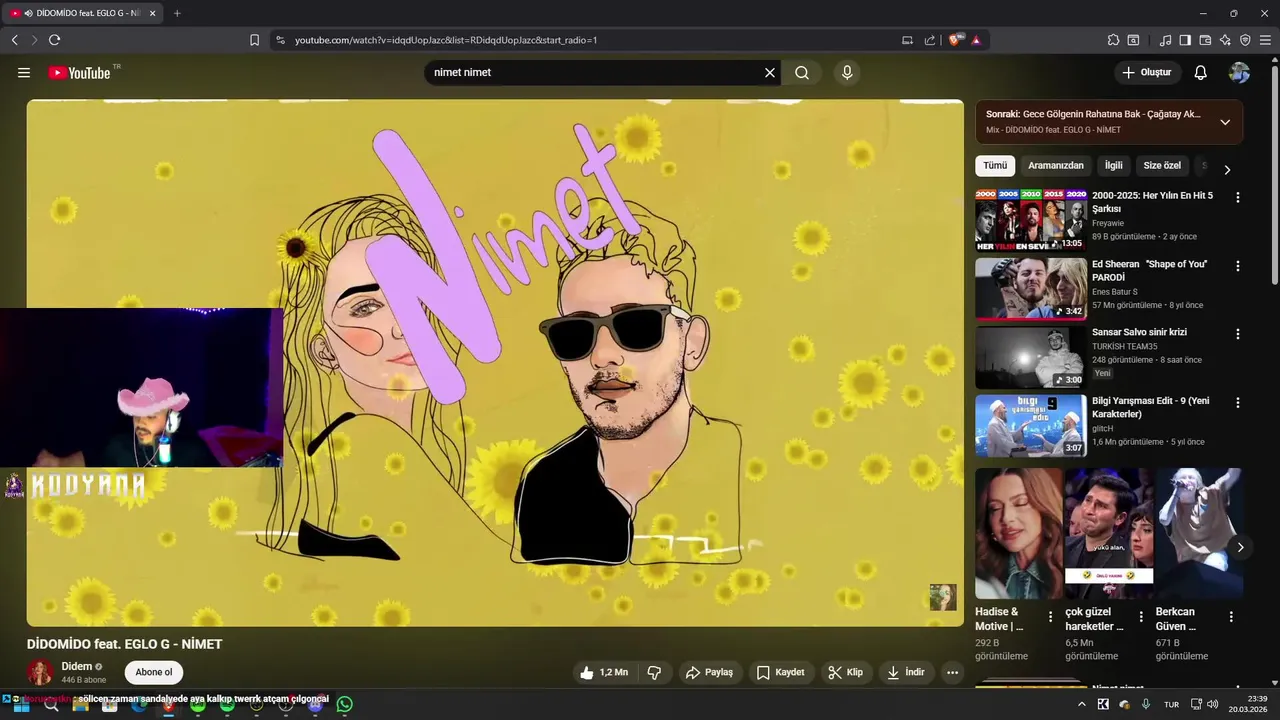Open the Didem channel avatar
Viewport: 1280px width, 720px height.
coord(40,672)
